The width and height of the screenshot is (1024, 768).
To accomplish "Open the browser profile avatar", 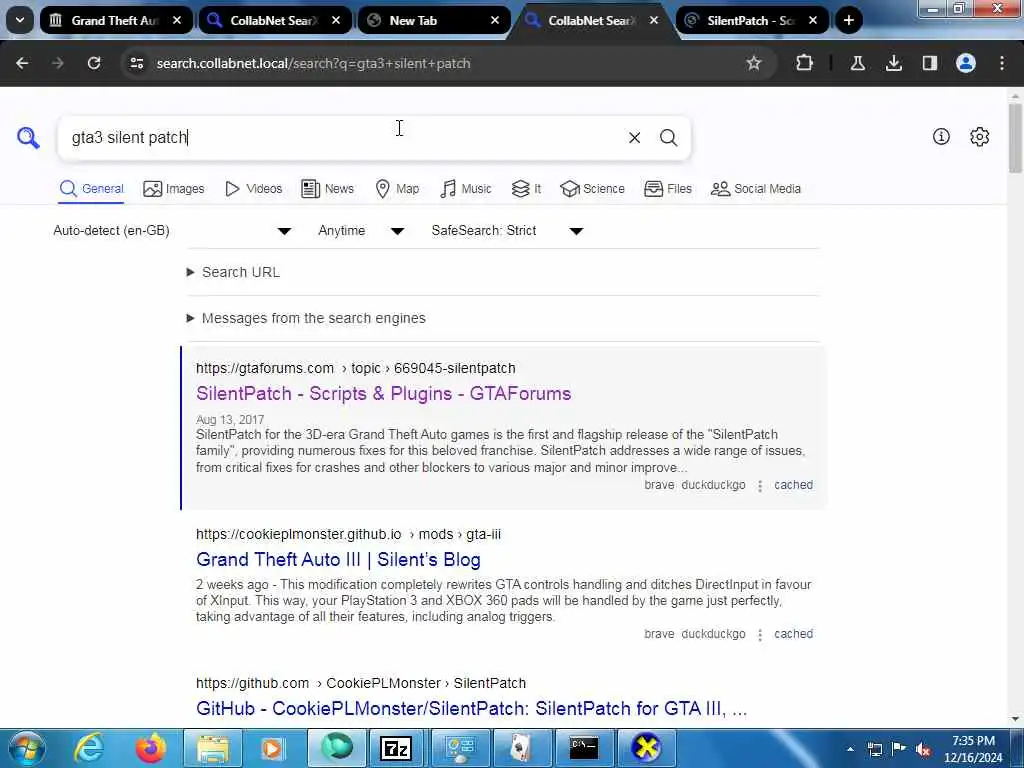I will pyautogui.click(x=965, y=63).
